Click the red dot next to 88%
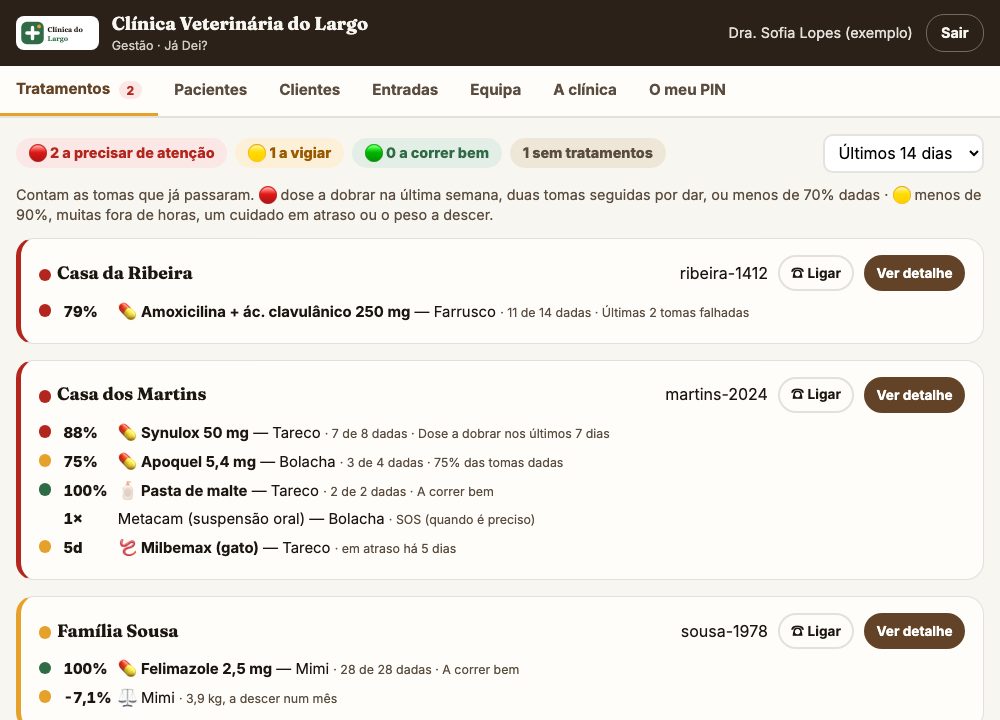 tap(45, 432)
